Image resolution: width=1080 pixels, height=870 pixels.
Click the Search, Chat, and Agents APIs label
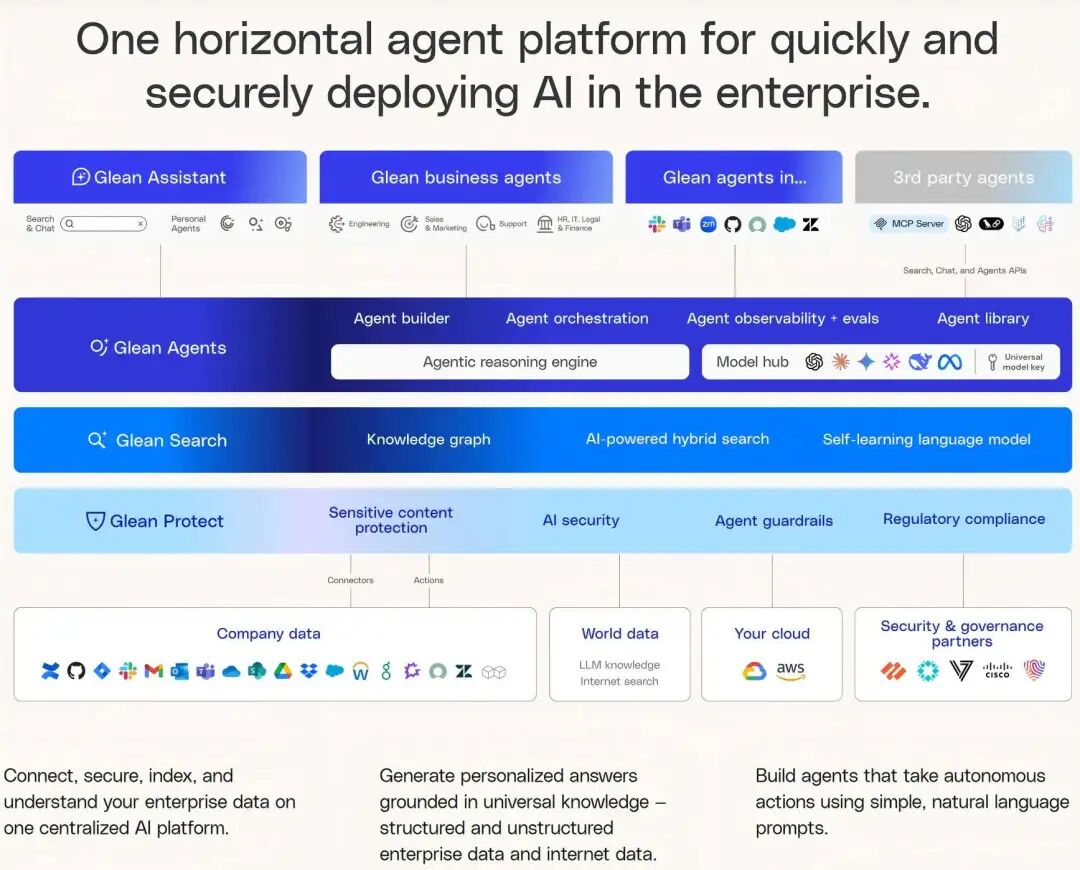click(x=964, y=271)
